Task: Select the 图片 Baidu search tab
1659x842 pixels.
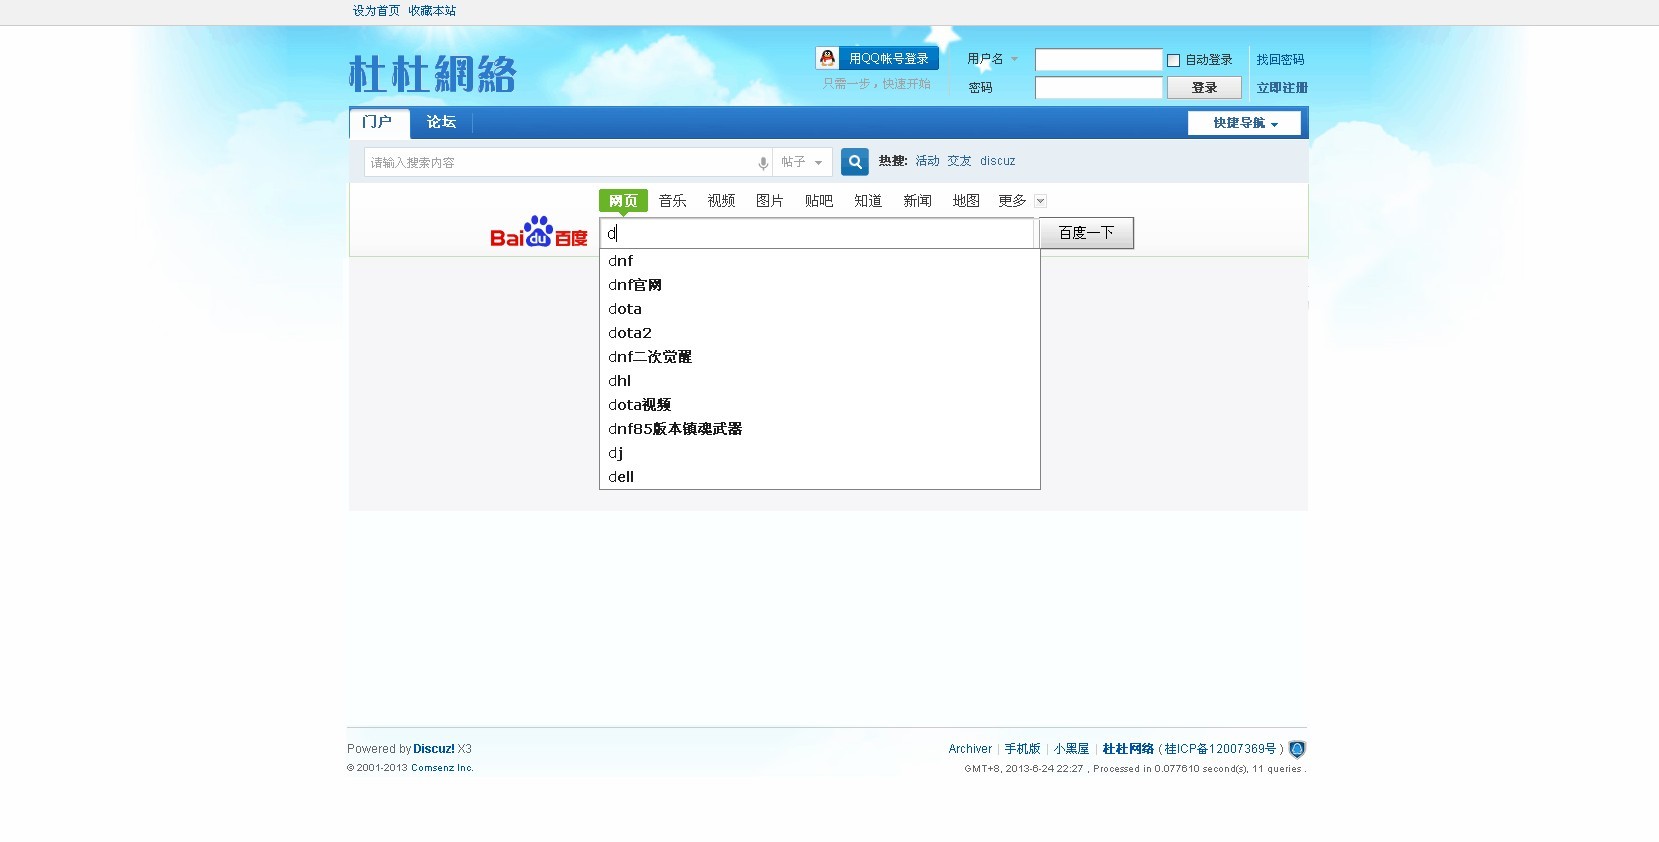Action: (770, 201)
